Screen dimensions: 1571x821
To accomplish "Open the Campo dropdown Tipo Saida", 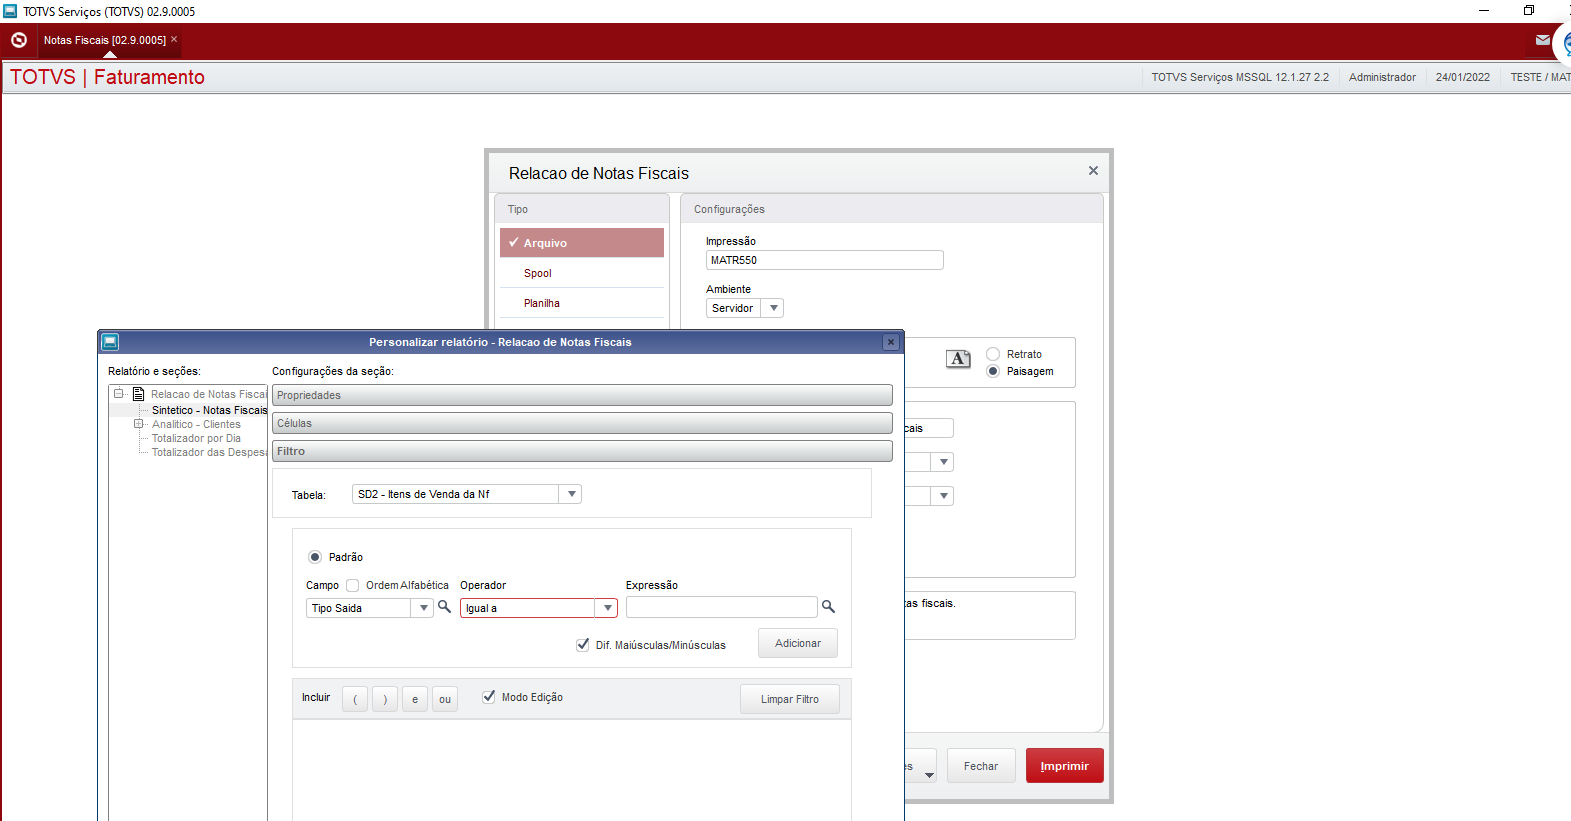I will (423, 608).
